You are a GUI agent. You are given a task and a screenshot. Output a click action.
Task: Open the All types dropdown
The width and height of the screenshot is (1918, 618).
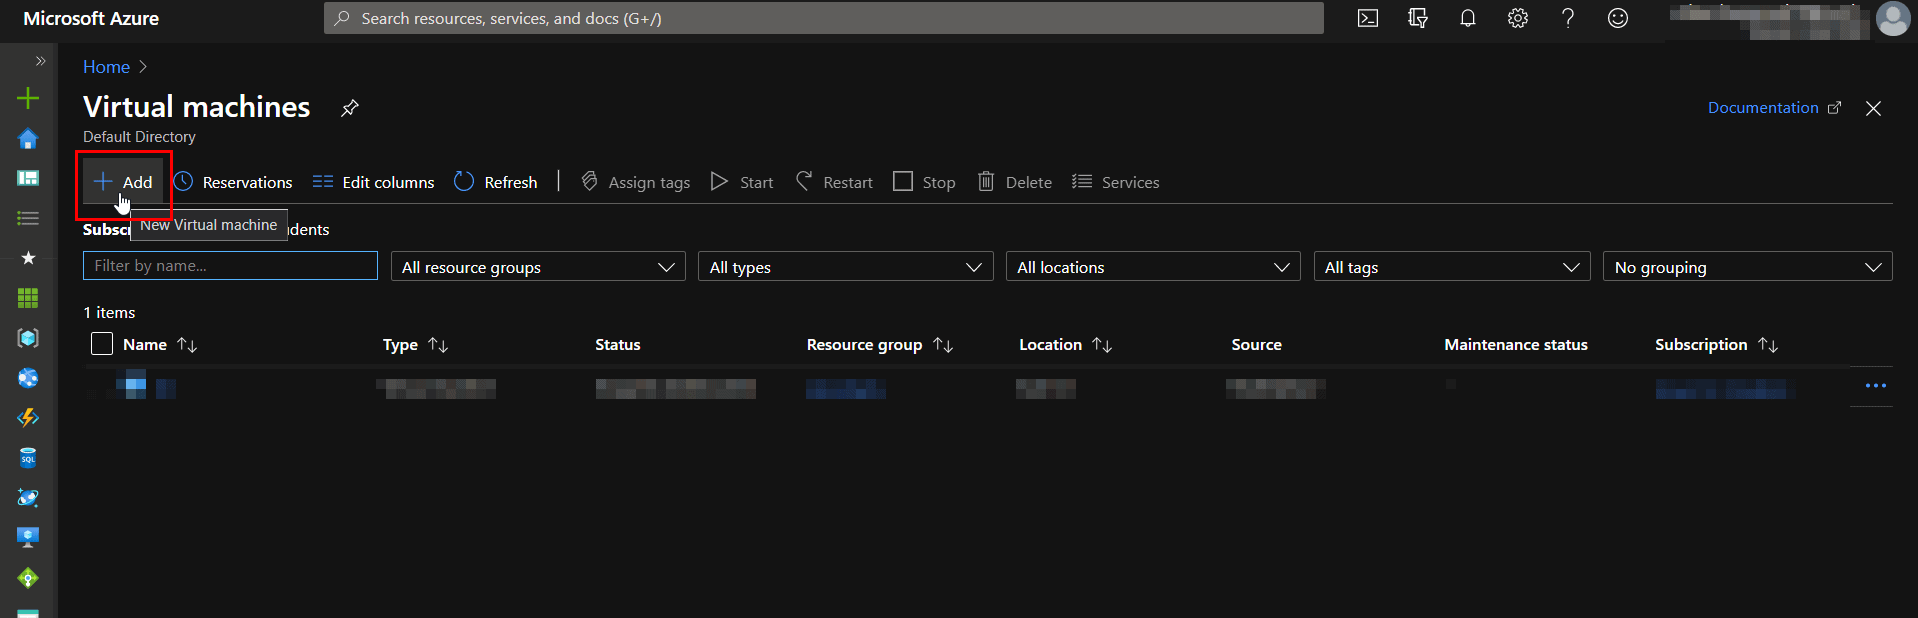[845, 267]
